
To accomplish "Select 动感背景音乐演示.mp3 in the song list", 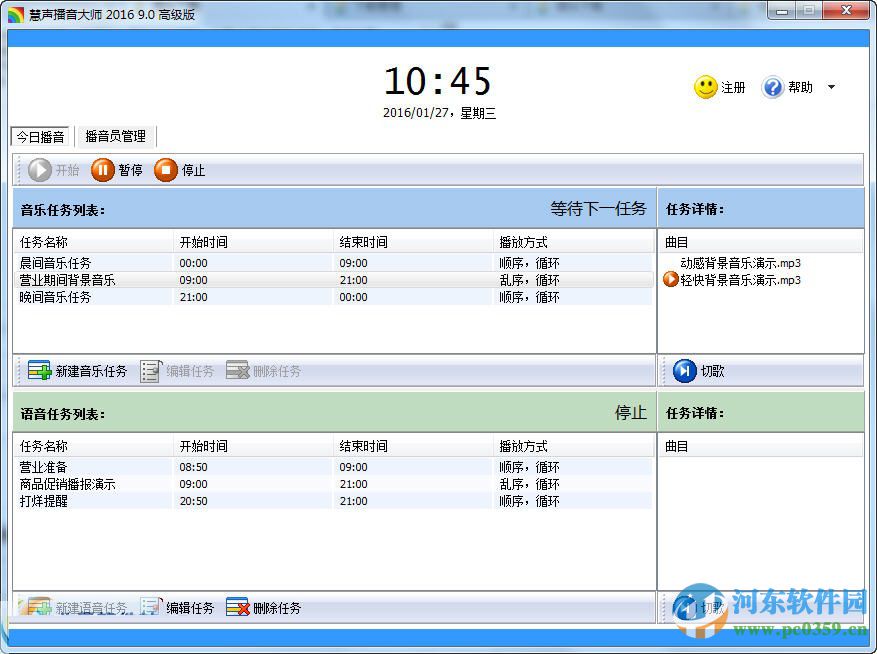I will pos(740,264).
